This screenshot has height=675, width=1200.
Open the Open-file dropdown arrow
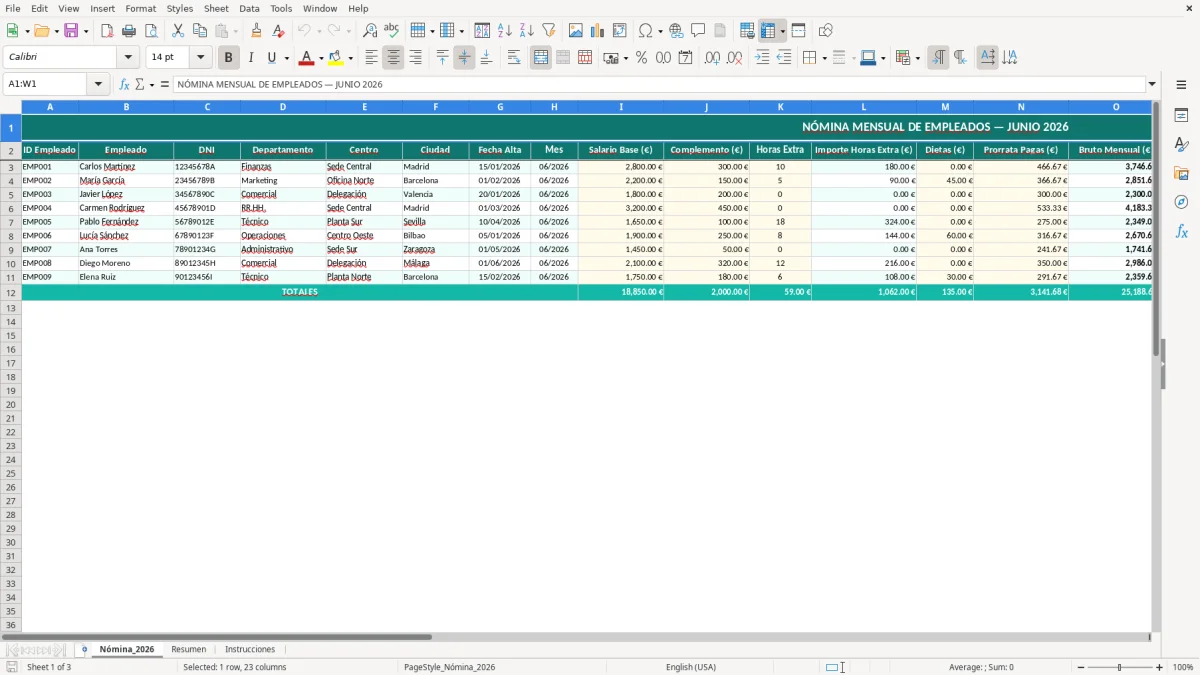coord(57,31)
